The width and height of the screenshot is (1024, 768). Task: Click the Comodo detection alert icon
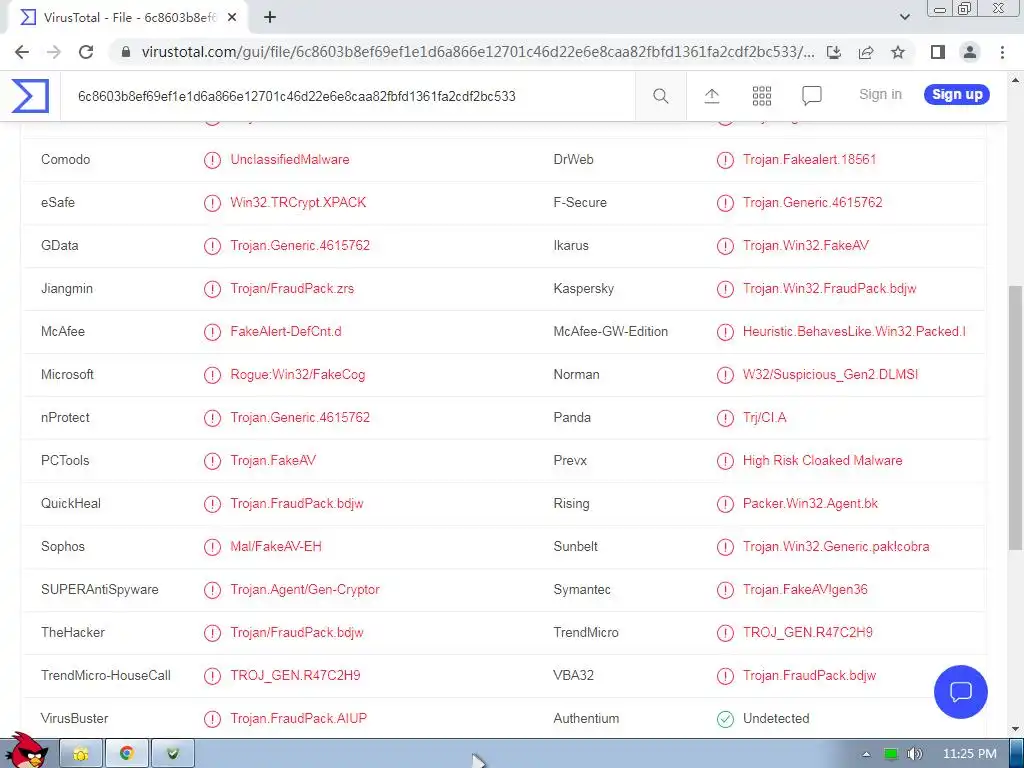pos(212,160)
